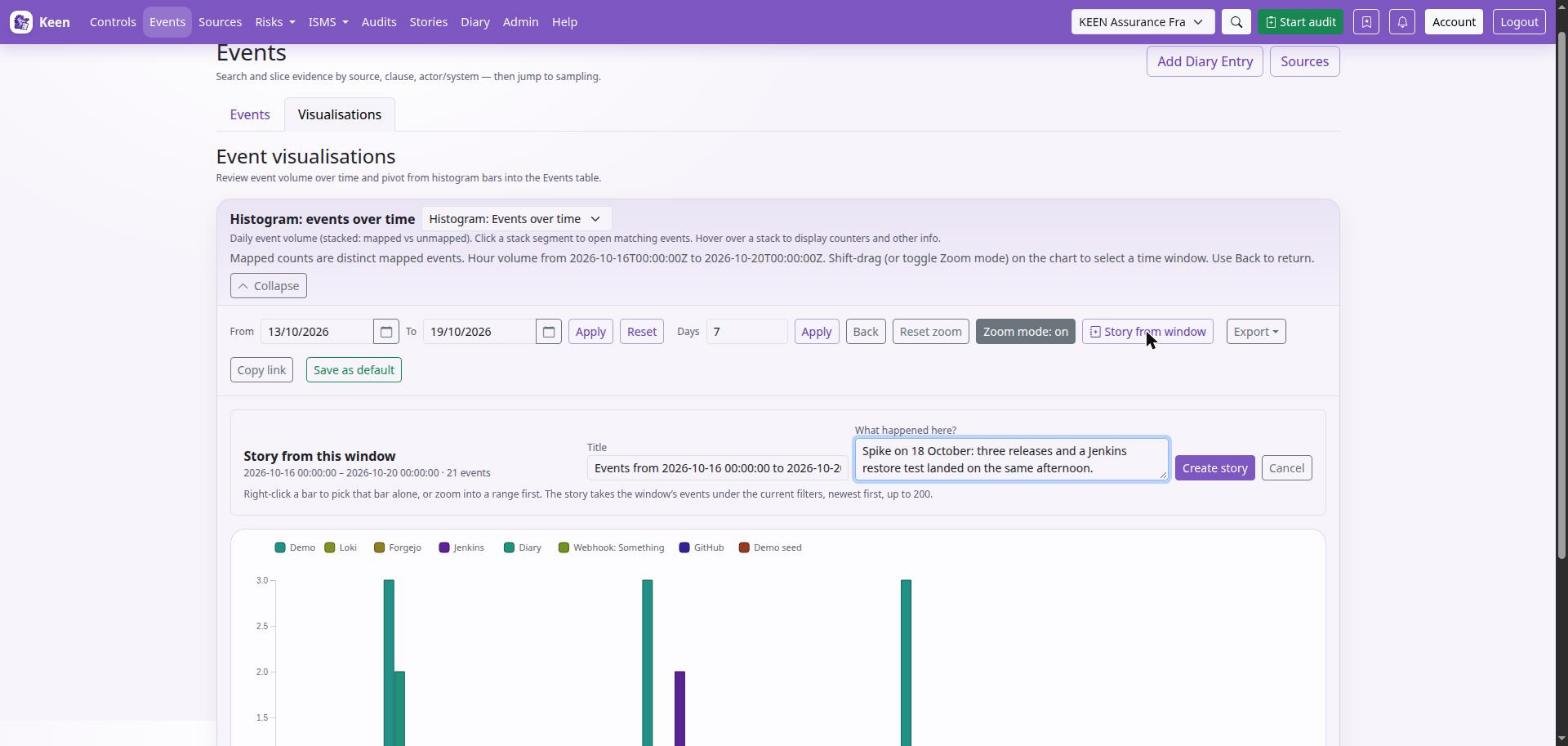Click the Reset zoom button
This screenshot has width=1568, height=746.
pos(930,332)
